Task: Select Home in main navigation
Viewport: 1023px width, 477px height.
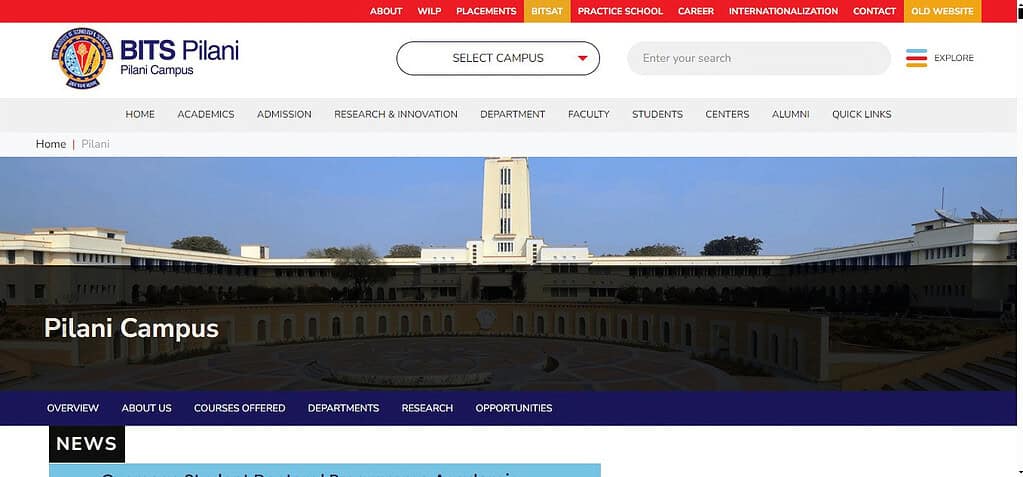Action: coord(140,114)
